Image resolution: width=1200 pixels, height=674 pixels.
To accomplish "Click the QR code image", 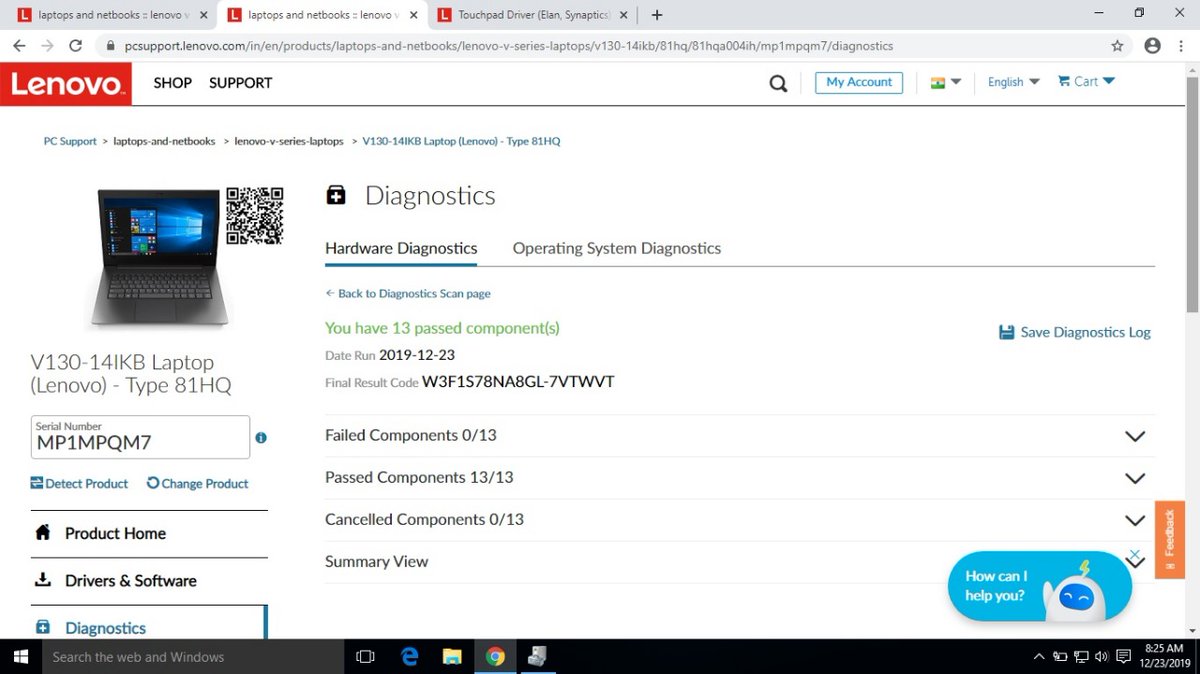I will (254, 216).
